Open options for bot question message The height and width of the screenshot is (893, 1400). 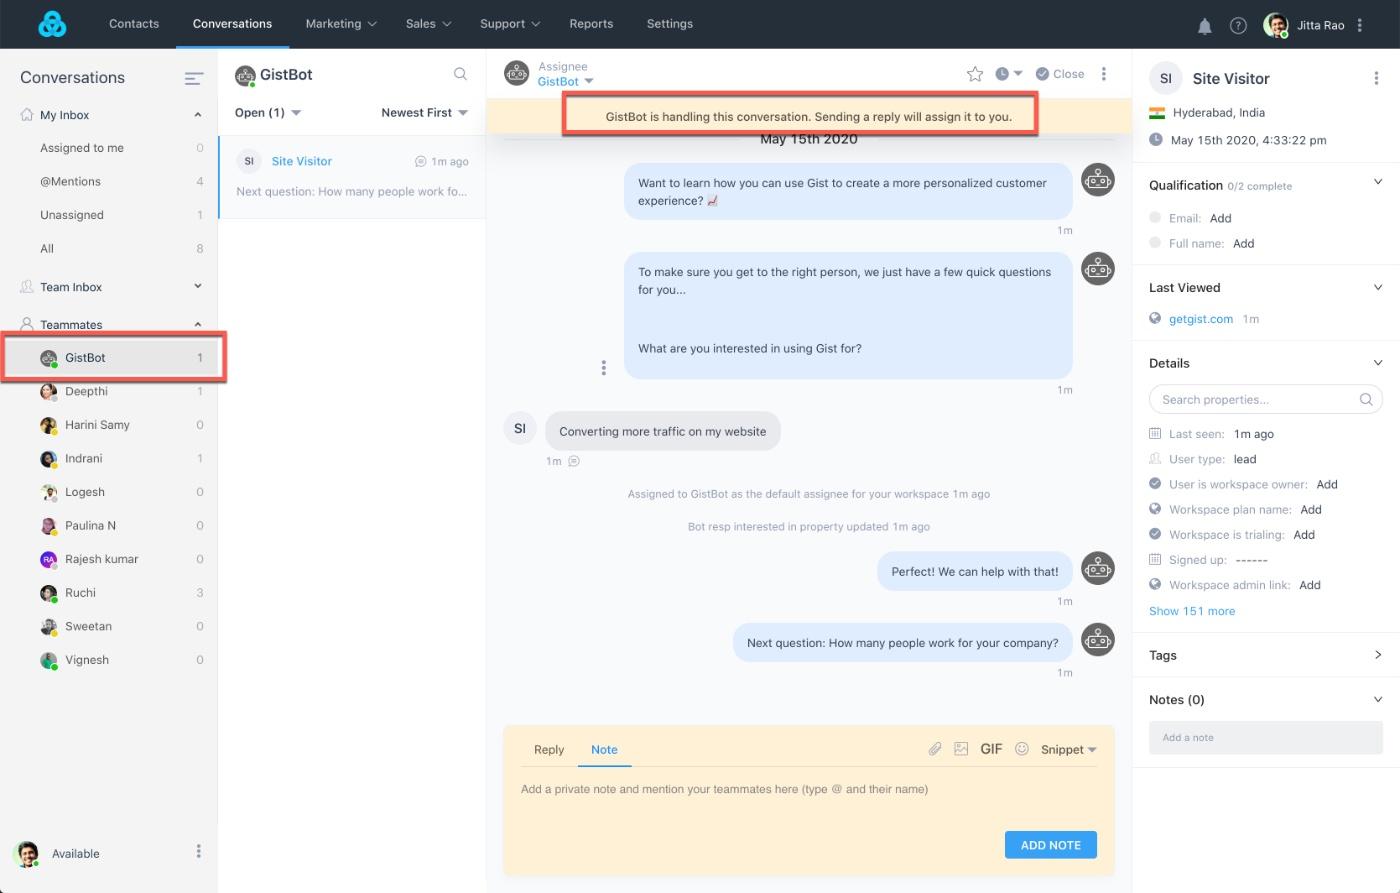(603, 368)
